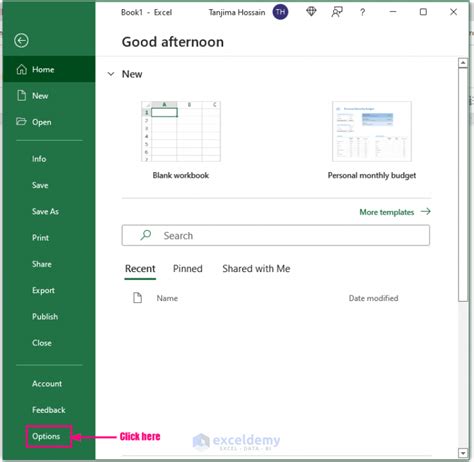The image size is (474, 462).
Task: Open Home via the house icon
Action: [22, 69]
